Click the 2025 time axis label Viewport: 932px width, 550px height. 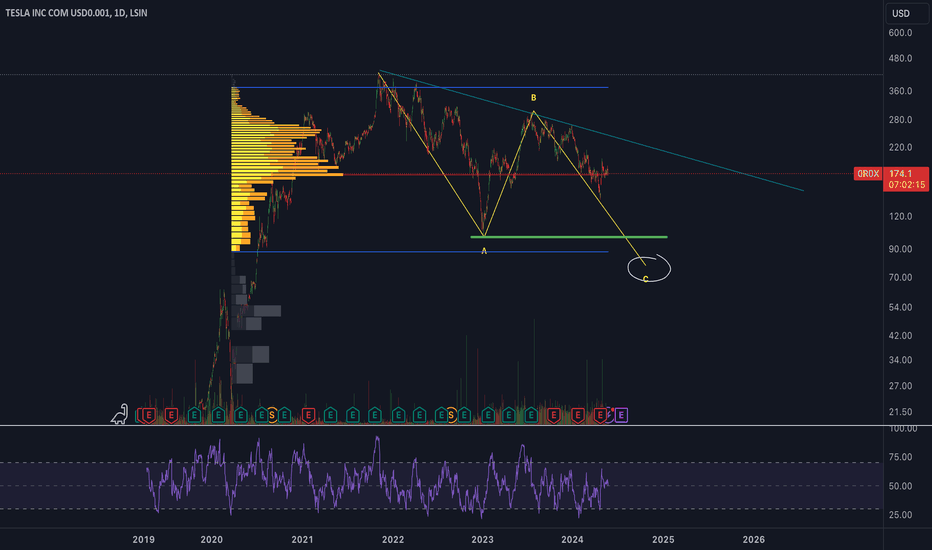pyautogui.click(x=663, y=539)
